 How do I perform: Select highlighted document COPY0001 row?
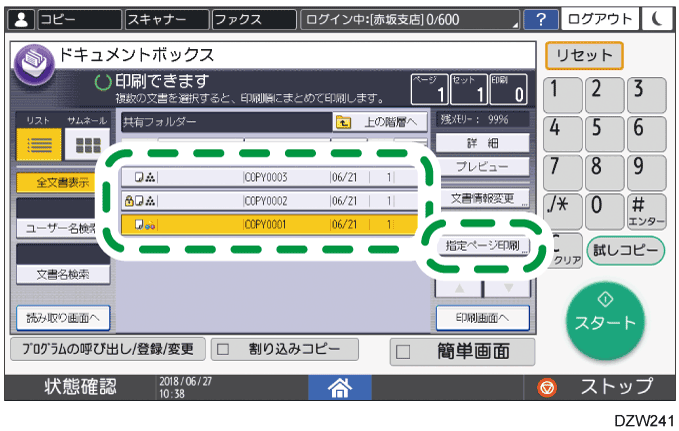pos(268,224)
